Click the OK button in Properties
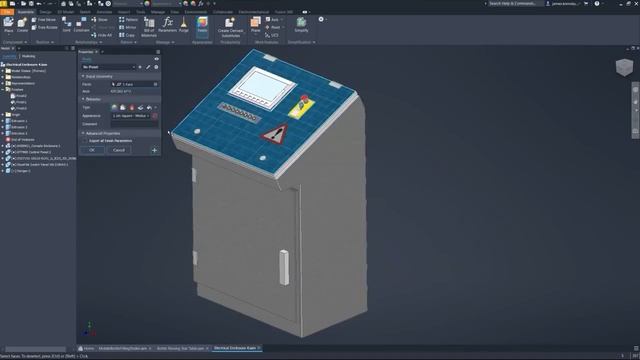Viewport: 640px width, 360px height. pos(92,150)
